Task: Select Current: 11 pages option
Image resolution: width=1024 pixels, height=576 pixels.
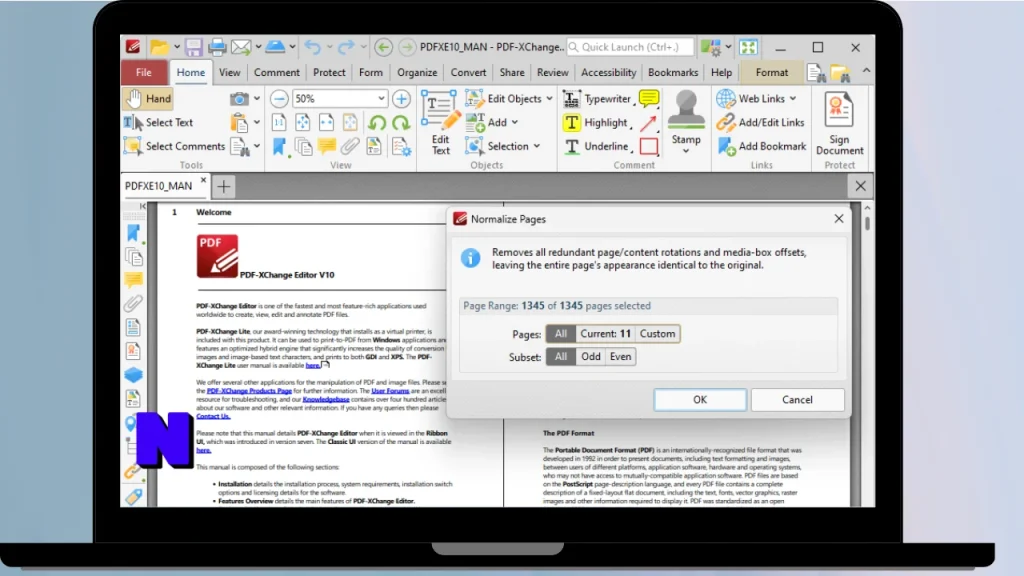Action: 605,334
